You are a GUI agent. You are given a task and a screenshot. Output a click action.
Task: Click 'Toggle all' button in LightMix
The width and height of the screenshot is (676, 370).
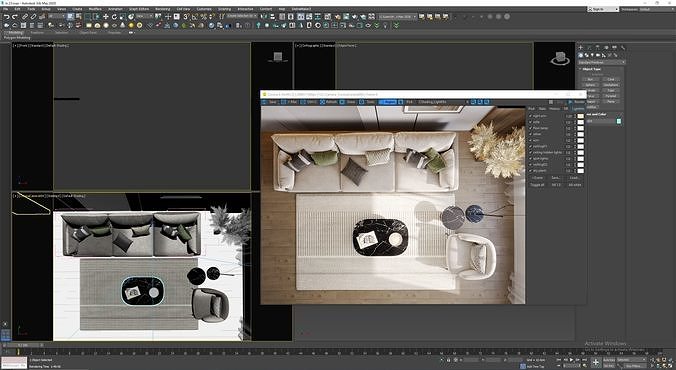pos(537,185)
